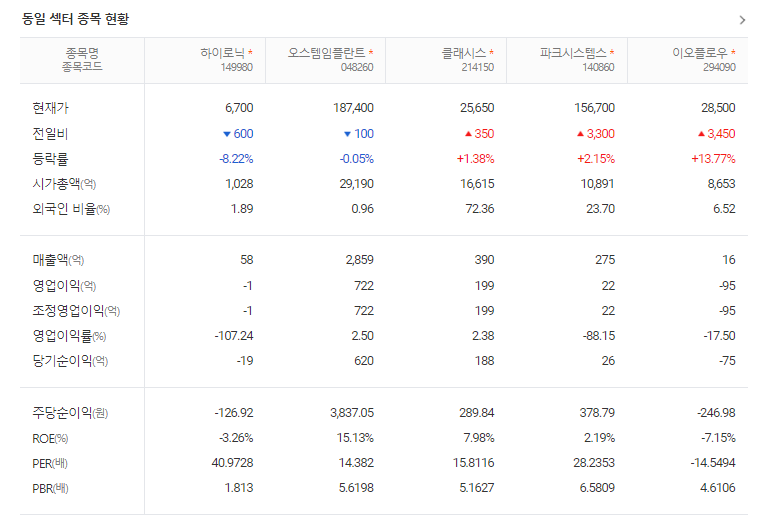Screen dimensions: 762x517
Task: Click ROE value 15.13%
Action: pyautogui.click(x=355, y=438)
